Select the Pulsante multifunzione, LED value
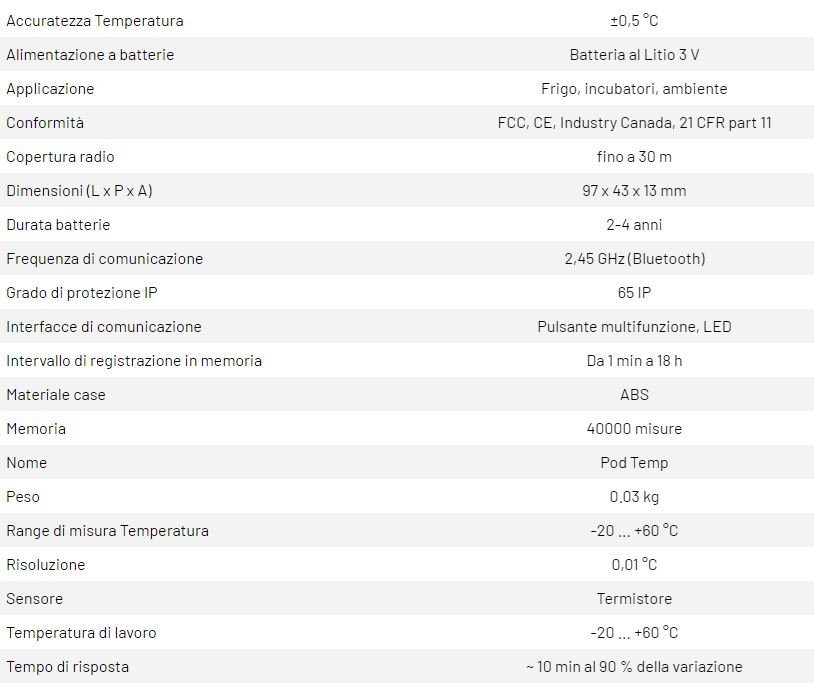 tap(634, 327)
